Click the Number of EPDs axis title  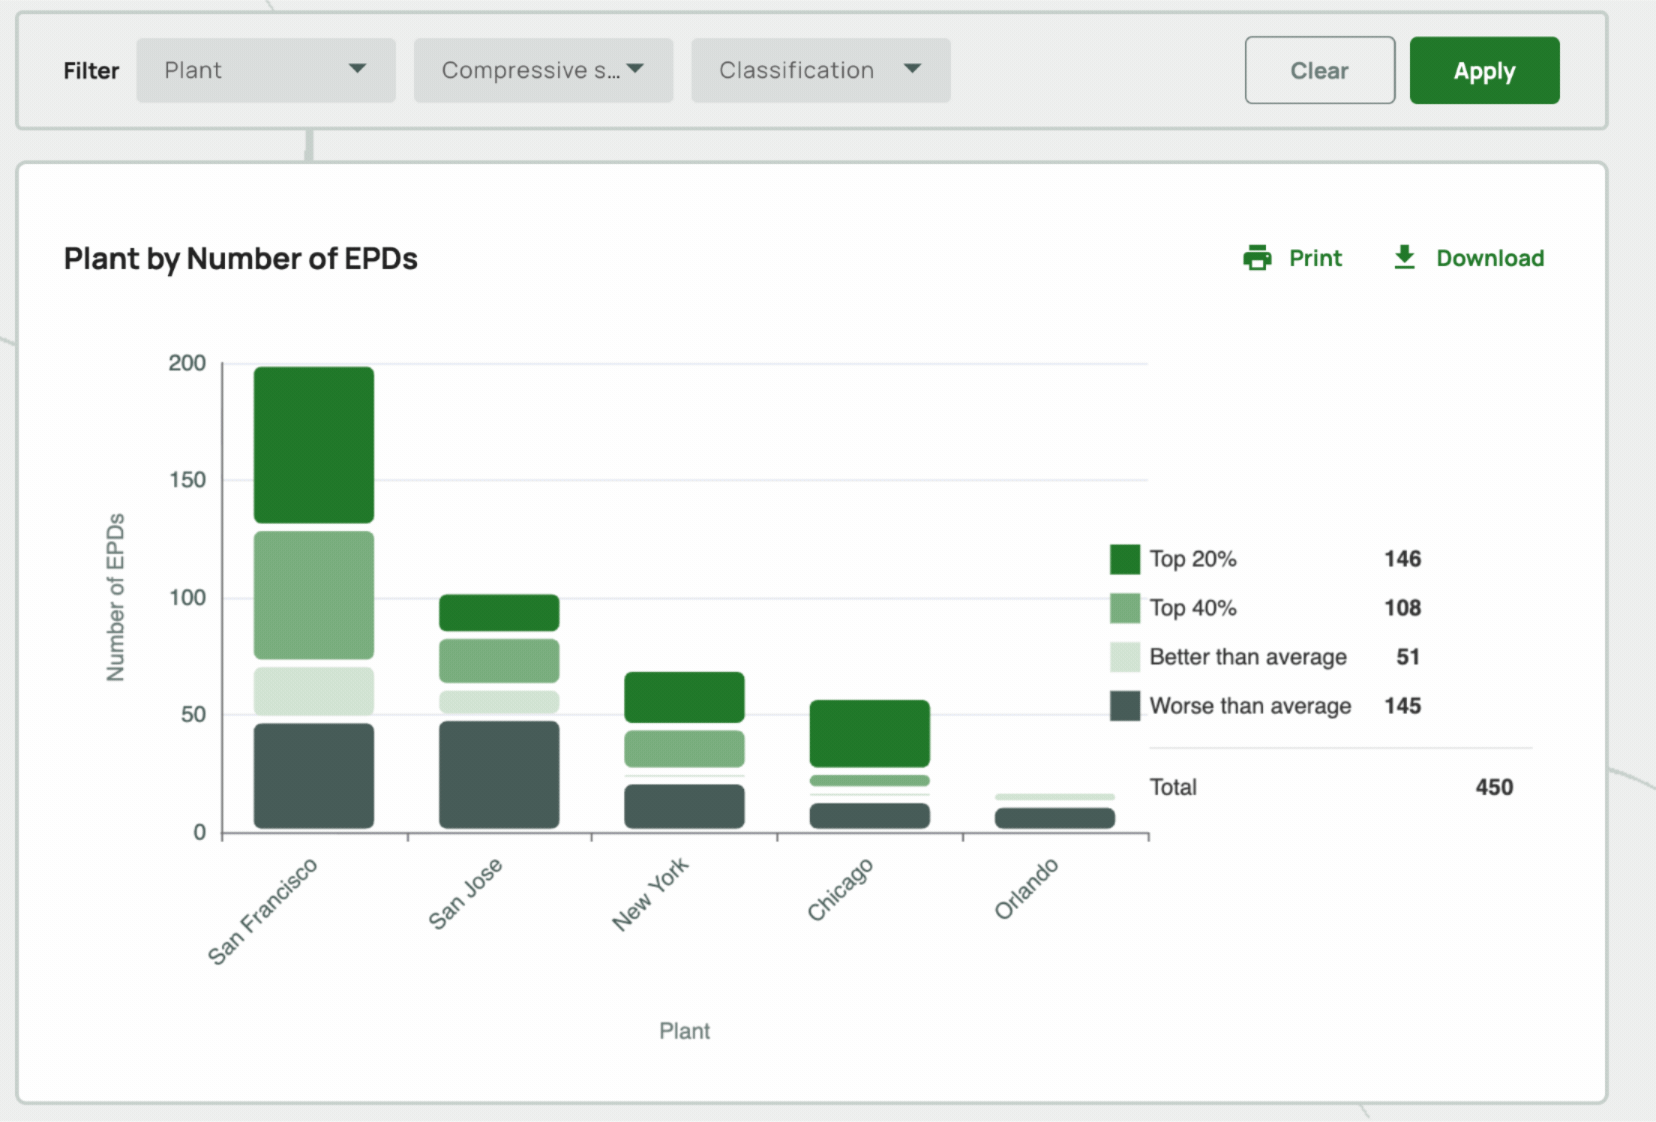[x=116, y=598]
